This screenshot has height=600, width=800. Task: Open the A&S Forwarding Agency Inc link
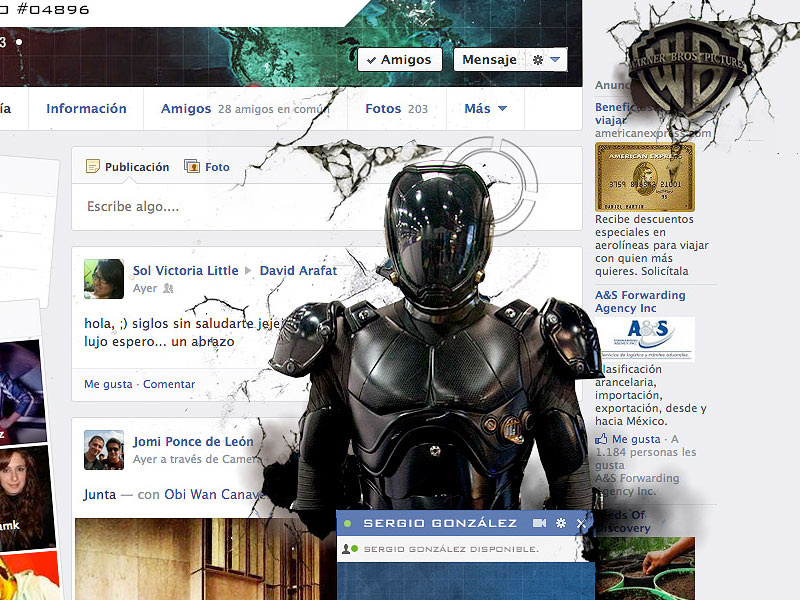click(640, 302)
